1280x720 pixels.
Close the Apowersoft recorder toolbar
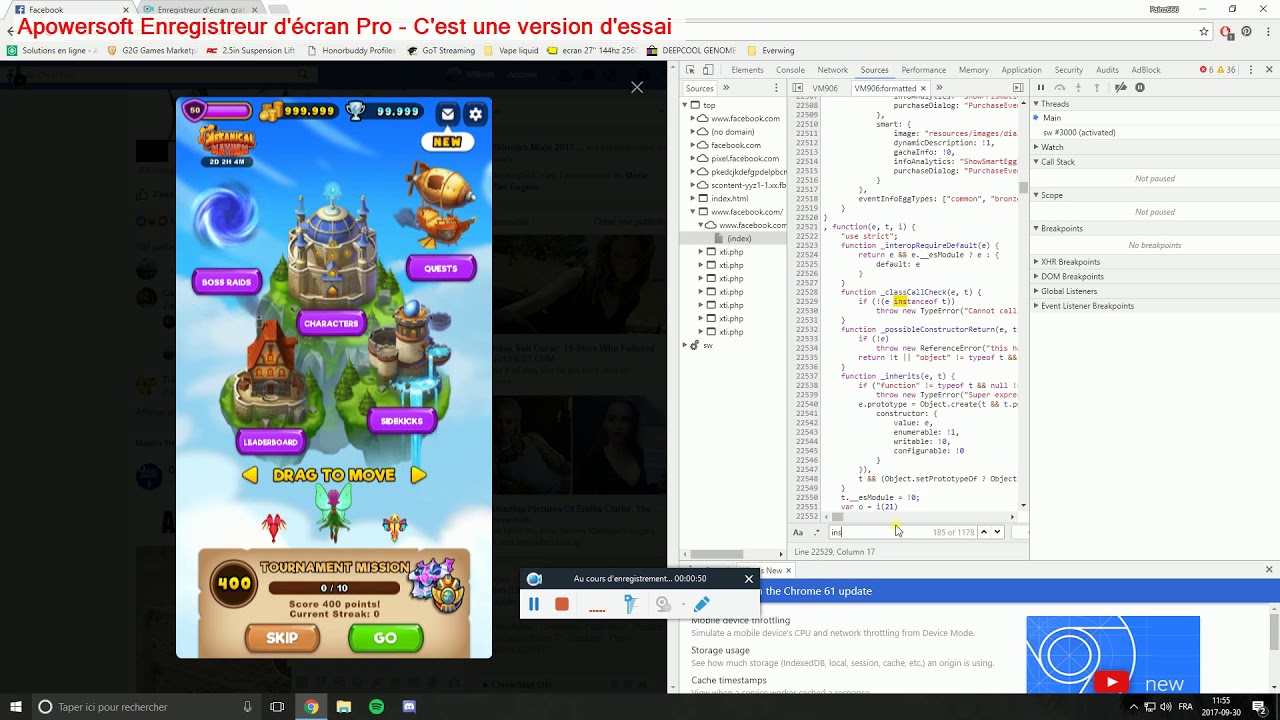pos(749,578)
